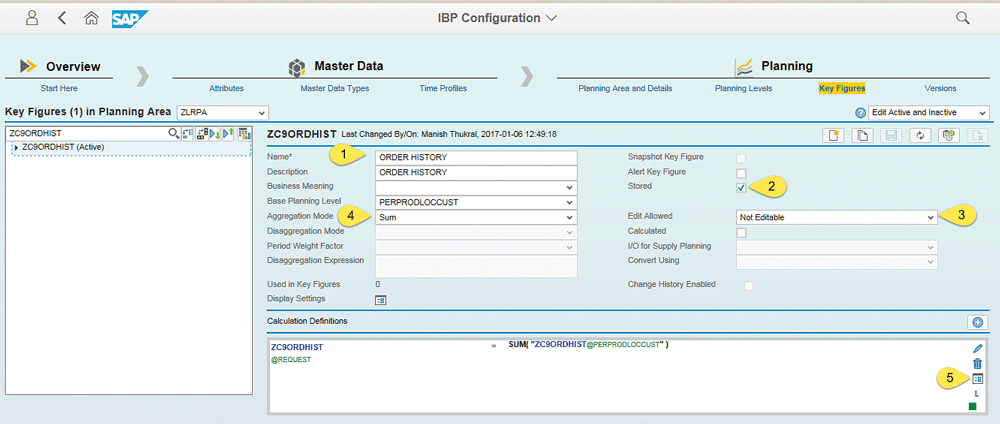
Task: Click the @REQUEST text in calculation
Action: (x=291, y=360)
